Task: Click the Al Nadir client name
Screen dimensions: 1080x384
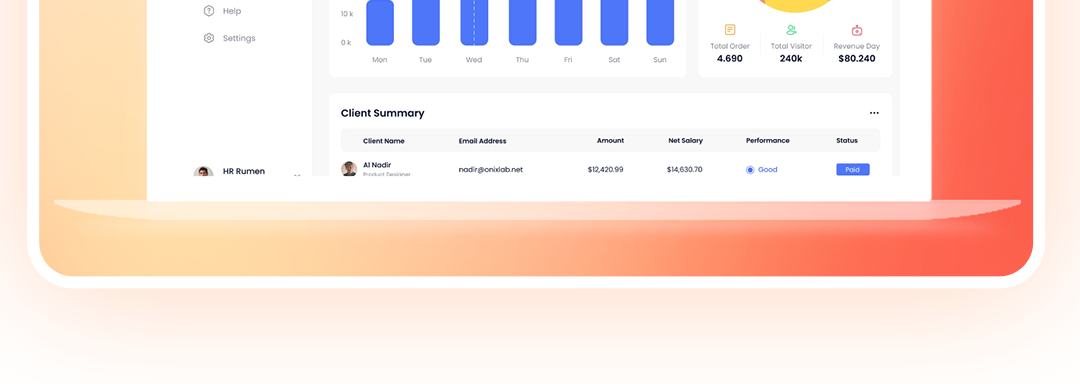Action: point(377,165)
